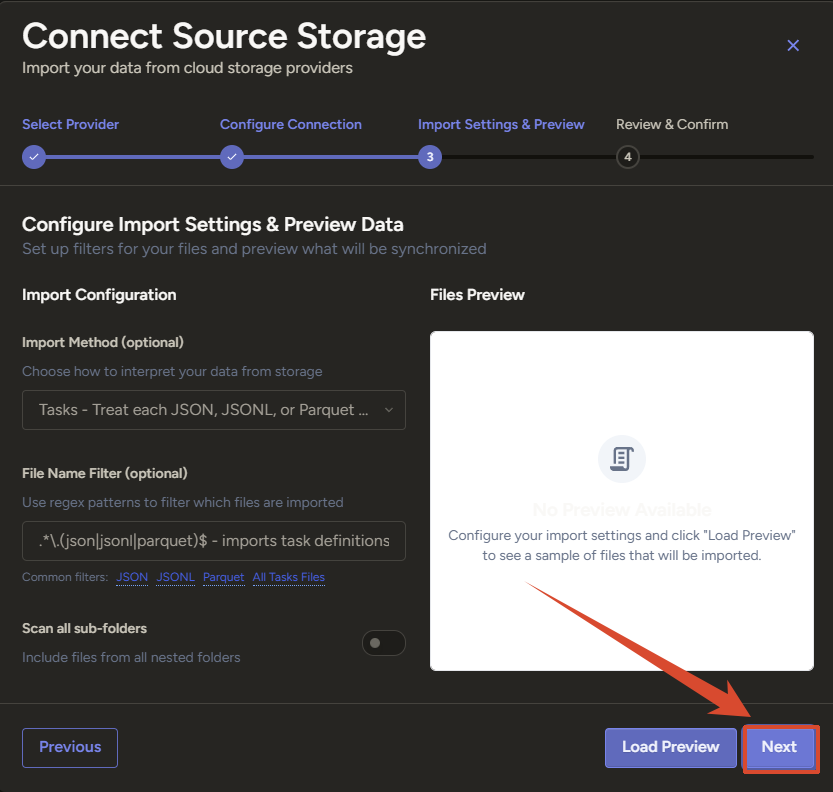Click the Select Provider completed step circle
833x792 pixels.
(34, 157)
